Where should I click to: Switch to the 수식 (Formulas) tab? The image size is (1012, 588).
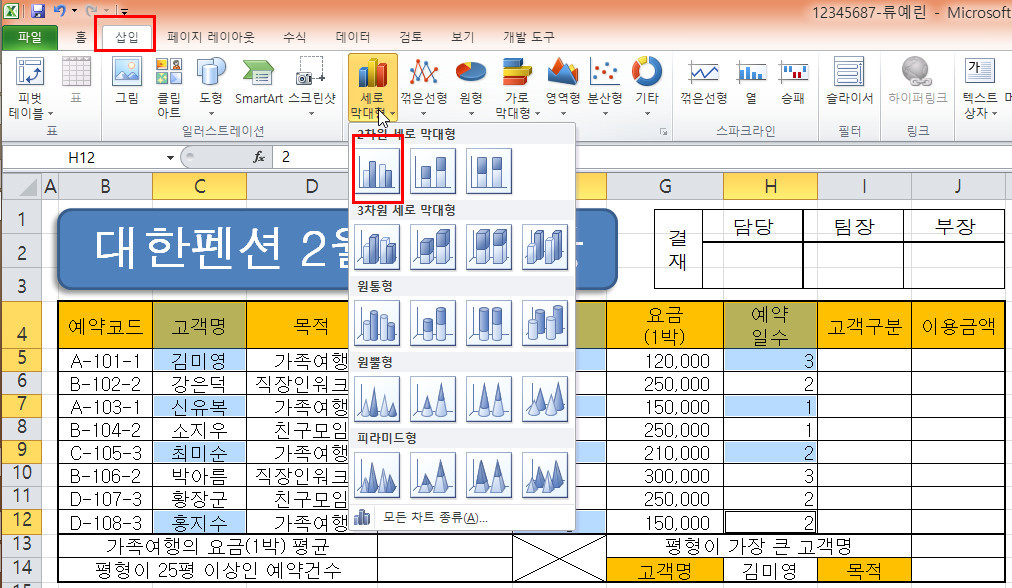pos(294,37)
